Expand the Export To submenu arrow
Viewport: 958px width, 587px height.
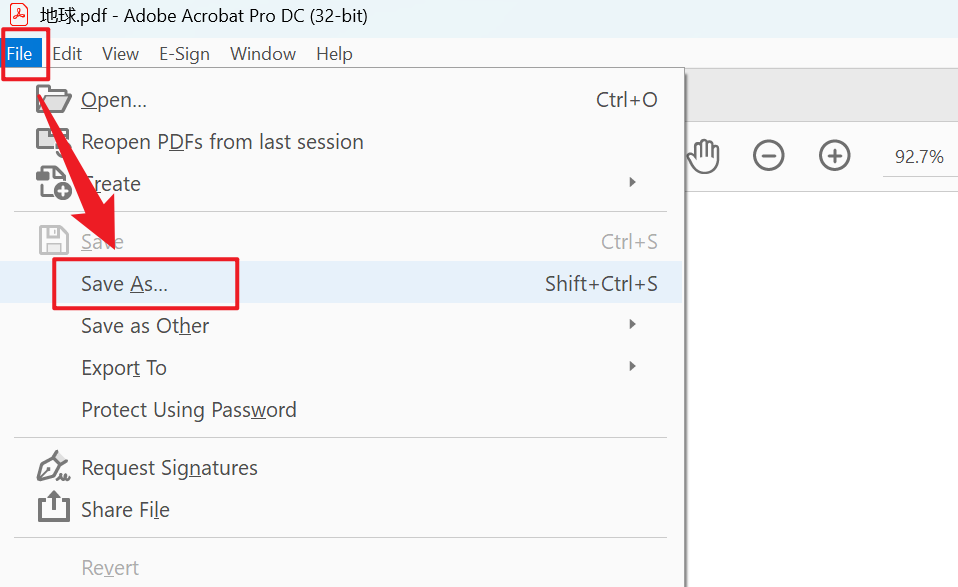(x=632, y=366)
